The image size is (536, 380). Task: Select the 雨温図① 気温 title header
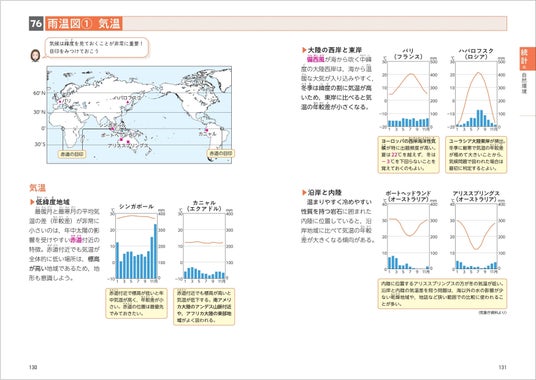click(x=84, y=24)
